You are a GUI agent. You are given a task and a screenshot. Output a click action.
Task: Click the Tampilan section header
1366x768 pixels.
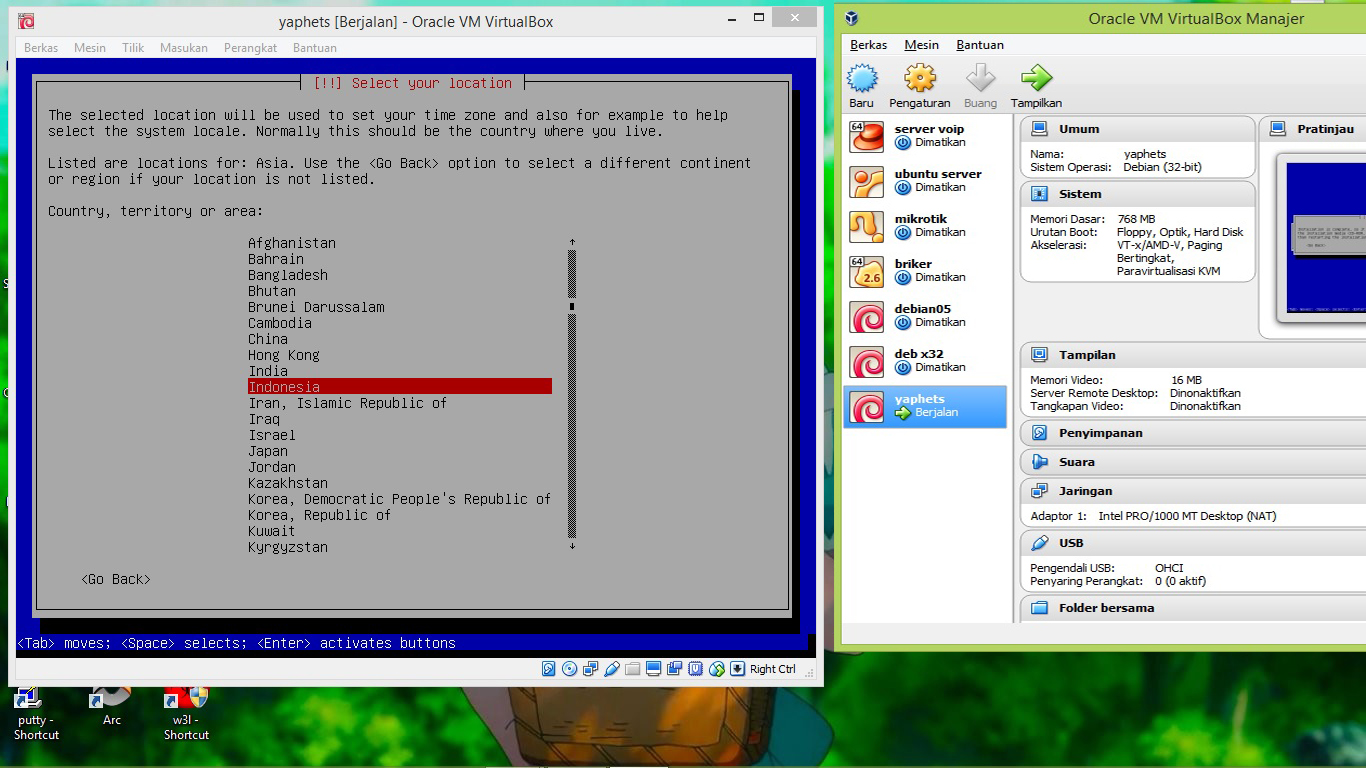tap(1194, 355)
